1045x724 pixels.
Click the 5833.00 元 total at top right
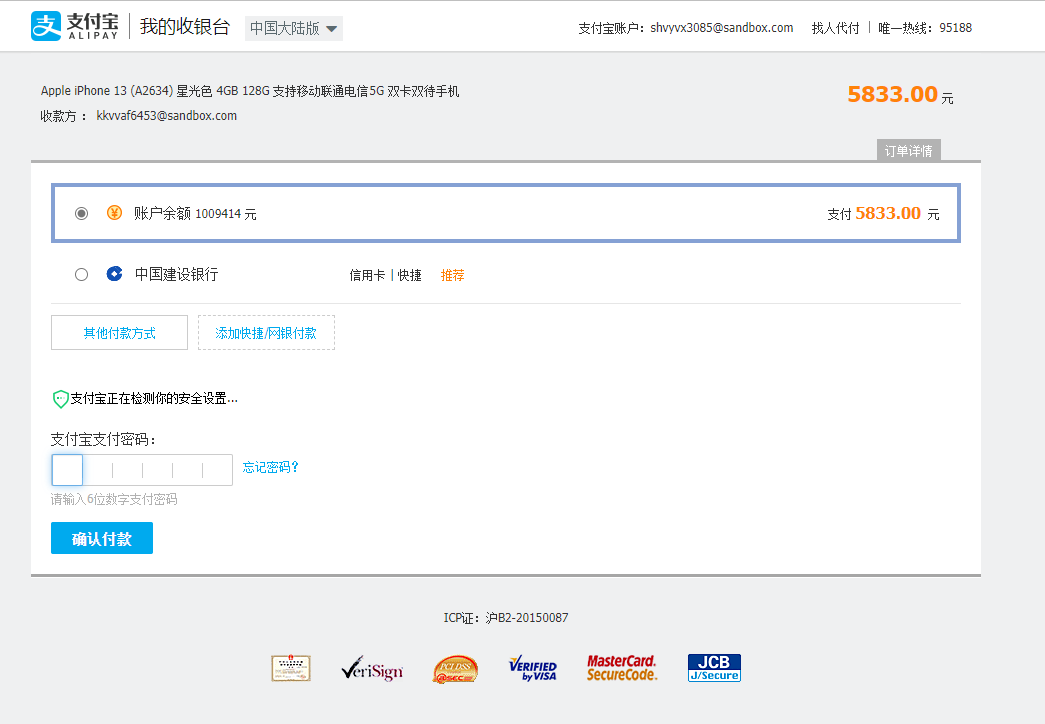pyautogui.click(x=900, y=95)
